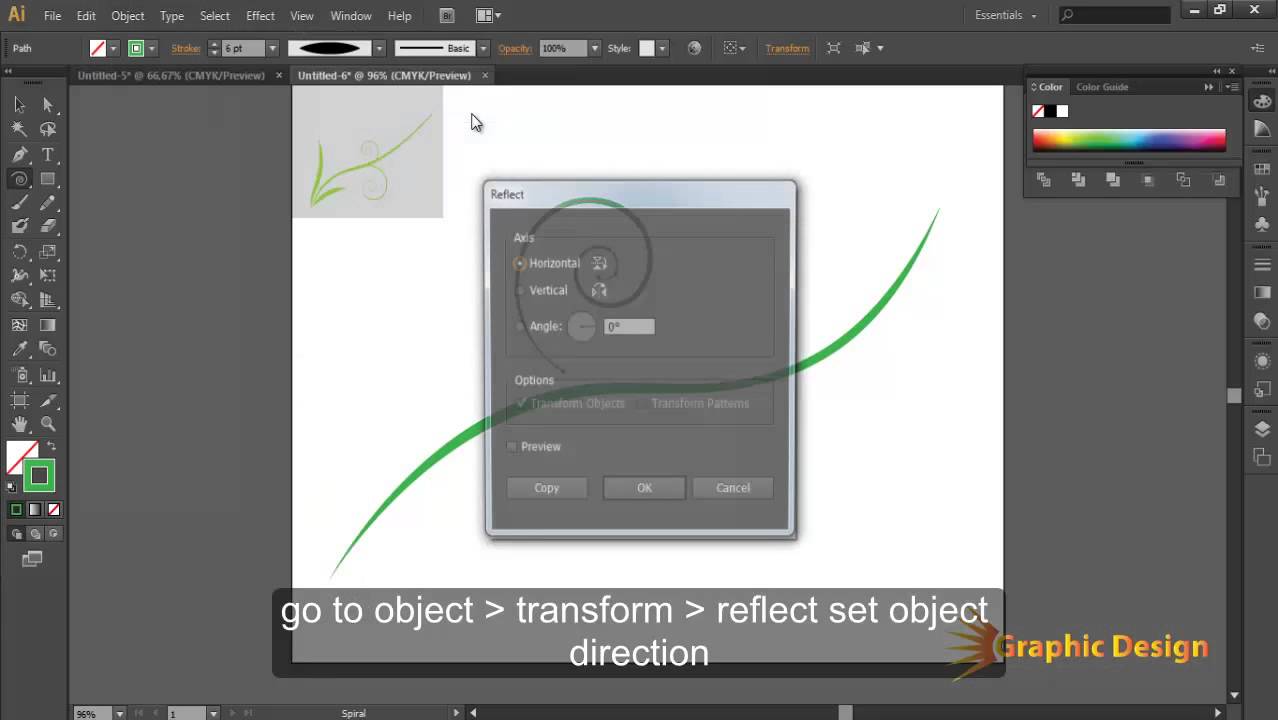The height and width of the screenshot is (720, 1278).
Task: Click the green Fill color swatch
Action: [x=38, y=476]
